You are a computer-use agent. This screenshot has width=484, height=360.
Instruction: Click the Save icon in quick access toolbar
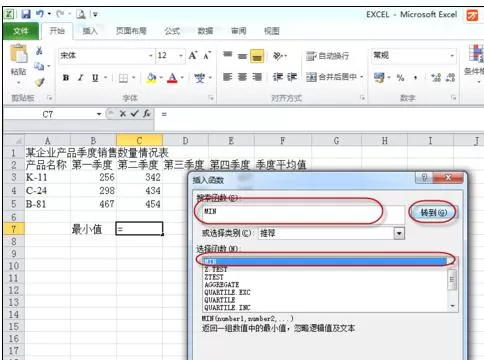point(26,14)
